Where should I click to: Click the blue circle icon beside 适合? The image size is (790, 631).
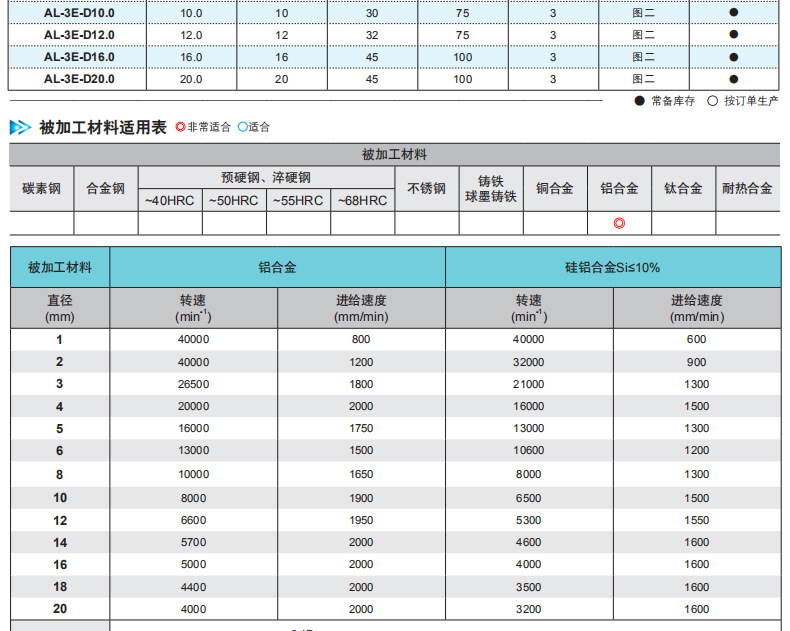click(x=243, y=127)
